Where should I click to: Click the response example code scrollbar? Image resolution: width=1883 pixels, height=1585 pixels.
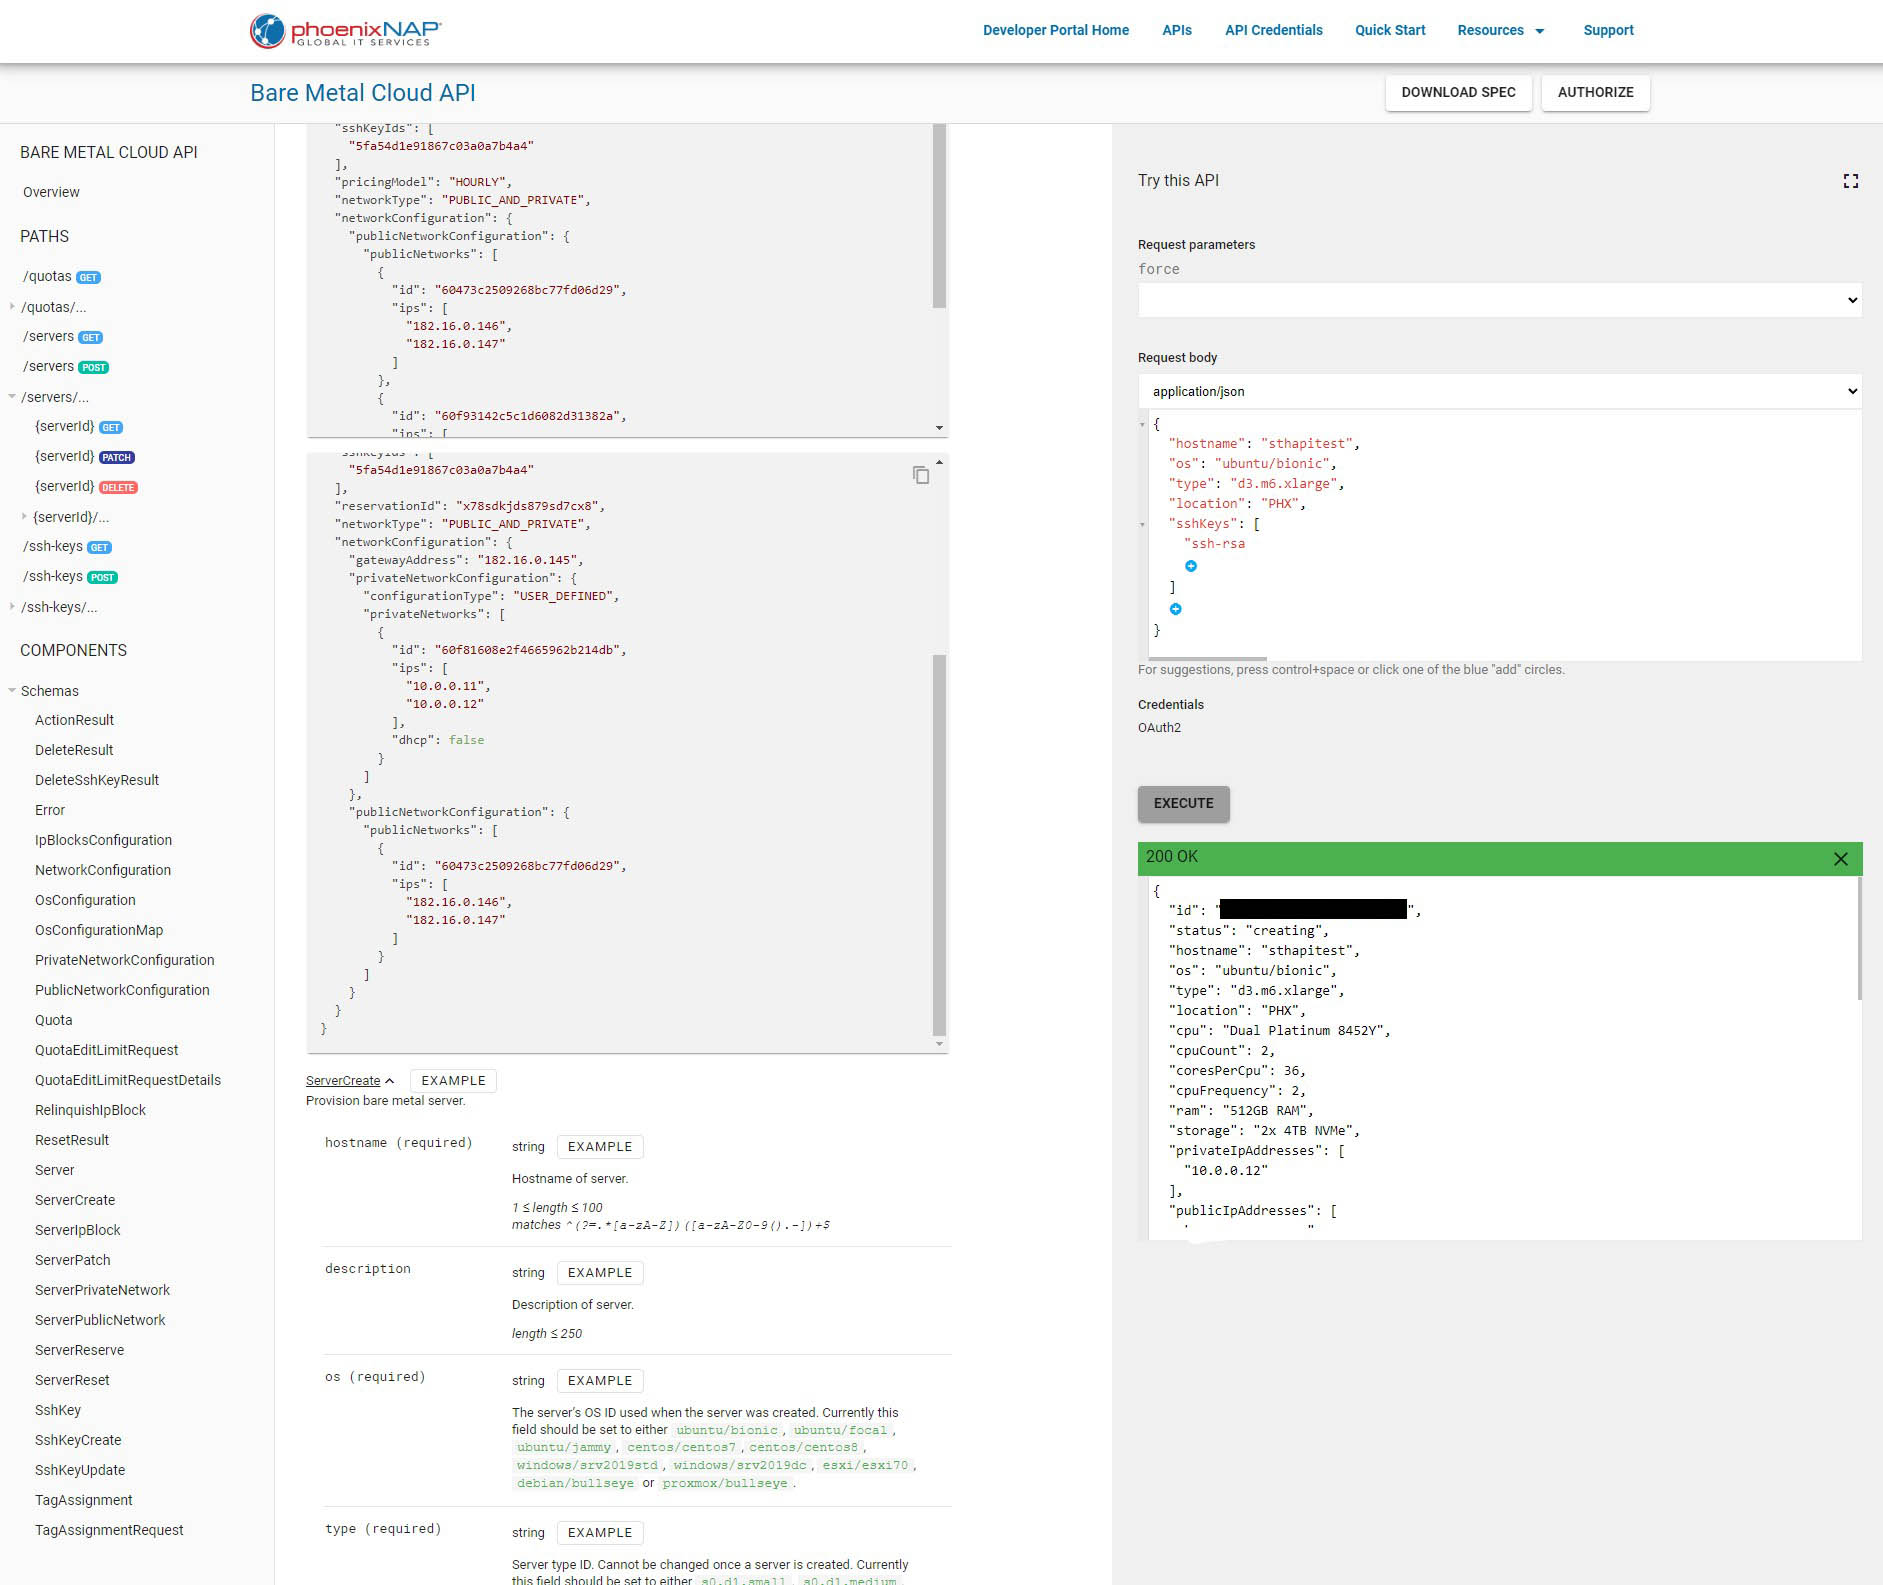click(x=939, y=845)
